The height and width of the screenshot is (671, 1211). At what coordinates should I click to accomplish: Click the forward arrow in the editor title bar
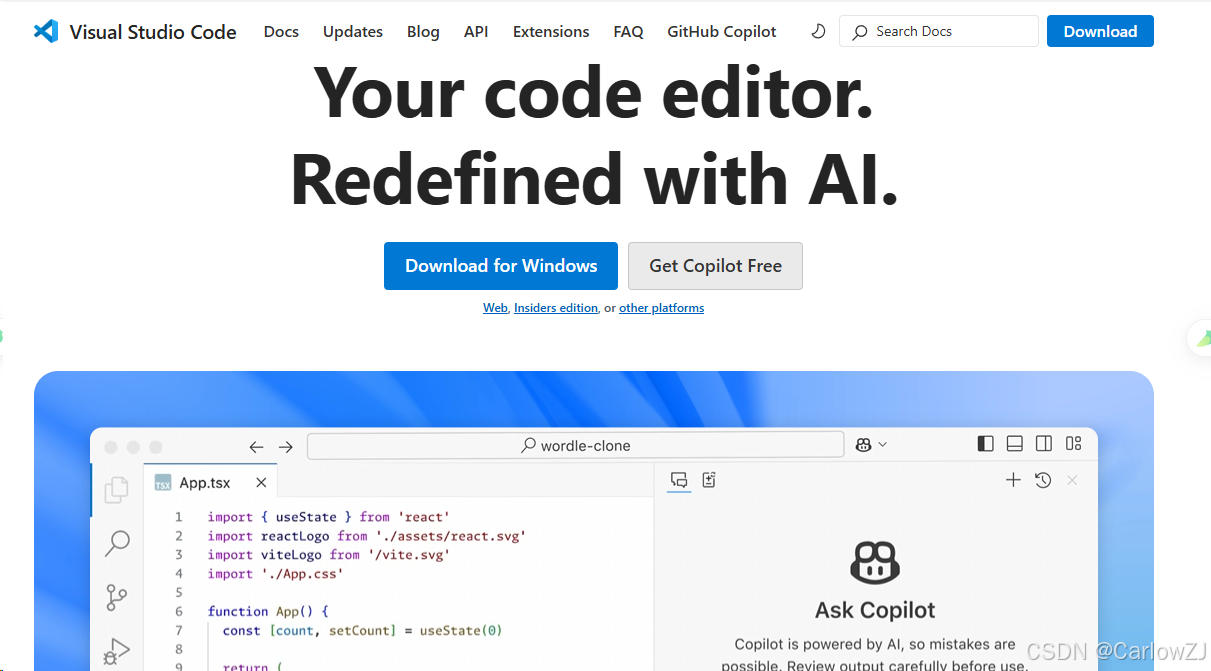point(286,446)
